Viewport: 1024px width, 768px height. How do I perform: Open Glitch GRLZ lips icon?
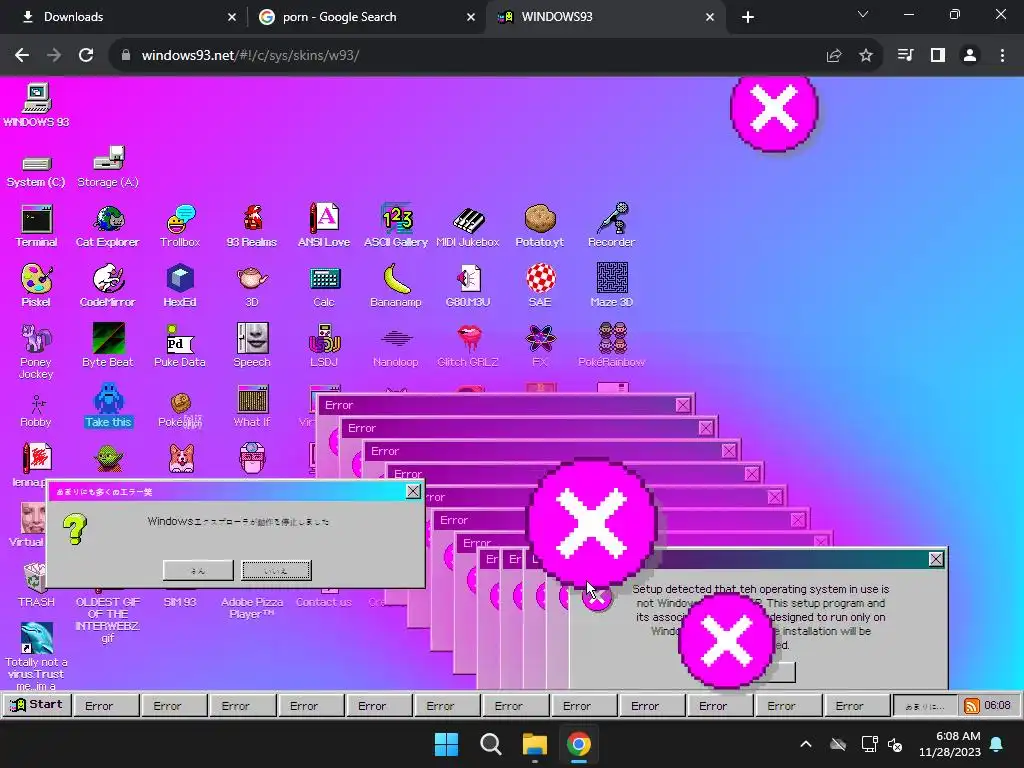click(468, 346)
